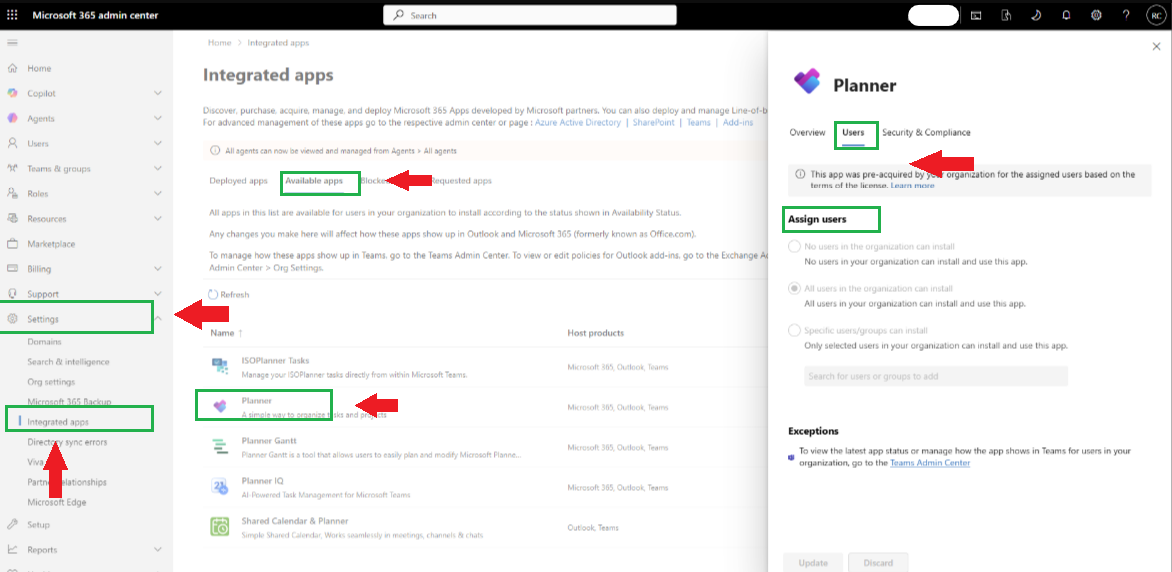The width and height of the screenshot is (1172, 572).
Task: Open Search & intelligence under Settings
Action: [68, 362]
